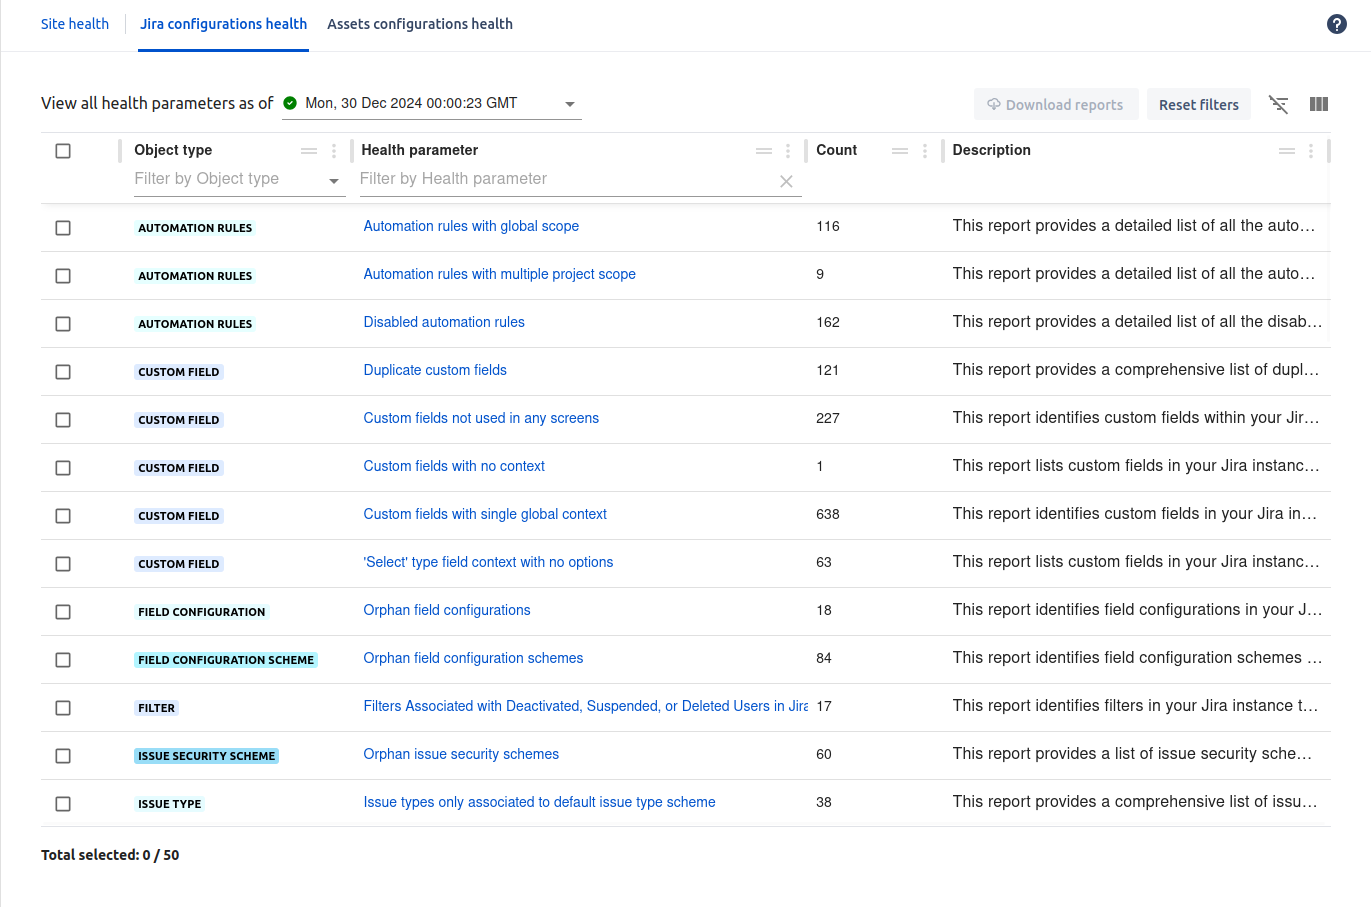Image resolution: width=1371 pixels, height=908 pixels.
Task: Click the FILTER object type tag
Action: [156, 708]
